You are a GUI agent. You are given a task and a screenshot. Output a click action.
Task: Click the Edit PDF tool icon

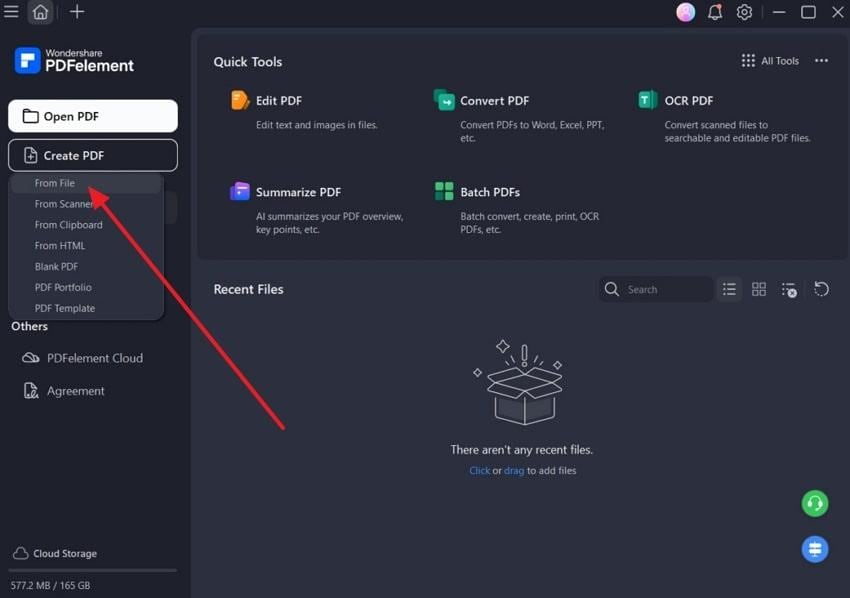(x=240, y=100)
